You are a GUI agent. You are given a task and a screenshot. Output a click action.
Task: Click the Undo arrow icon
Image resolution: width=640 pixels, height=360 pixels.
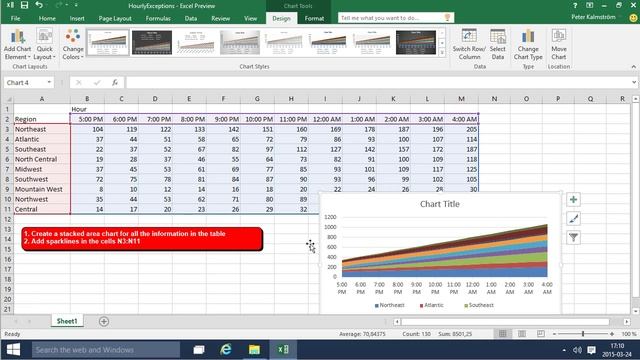[39, 5]
